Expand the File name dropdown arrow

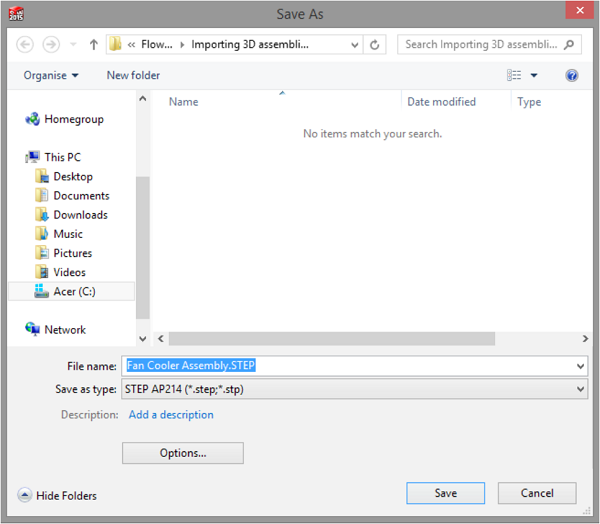[x=580, y=366]
